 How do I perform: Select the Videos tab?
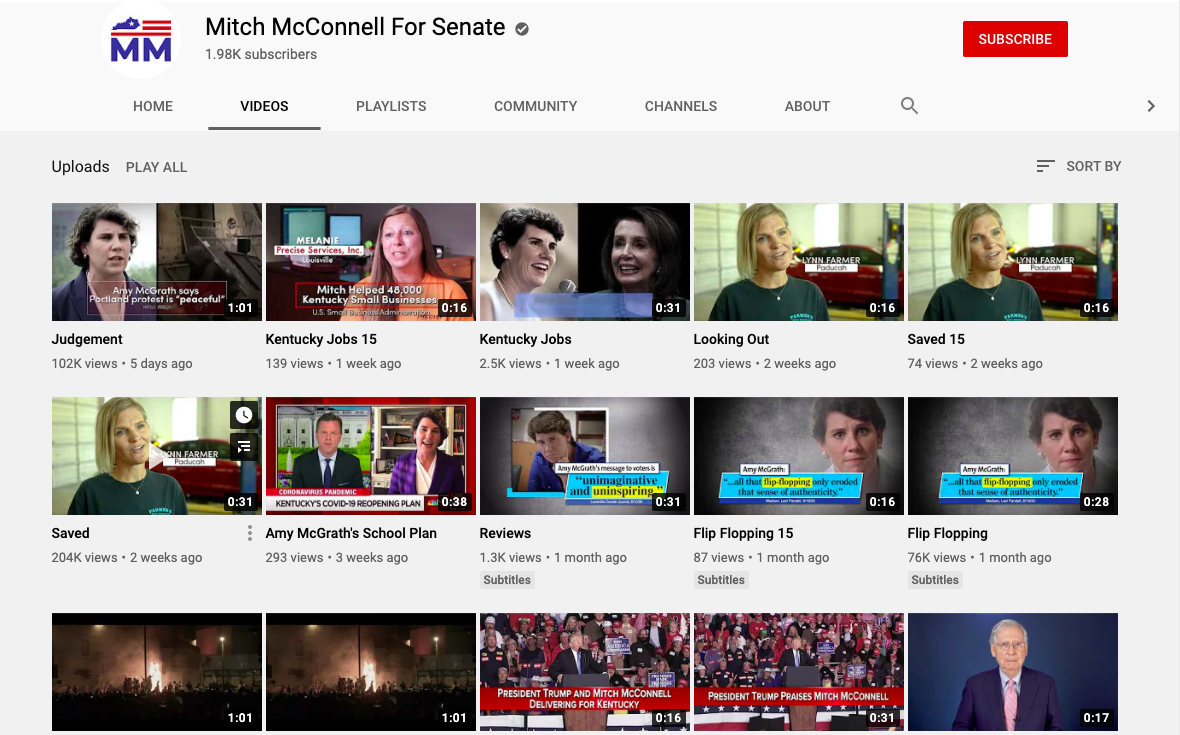click(x=264, y=106)
